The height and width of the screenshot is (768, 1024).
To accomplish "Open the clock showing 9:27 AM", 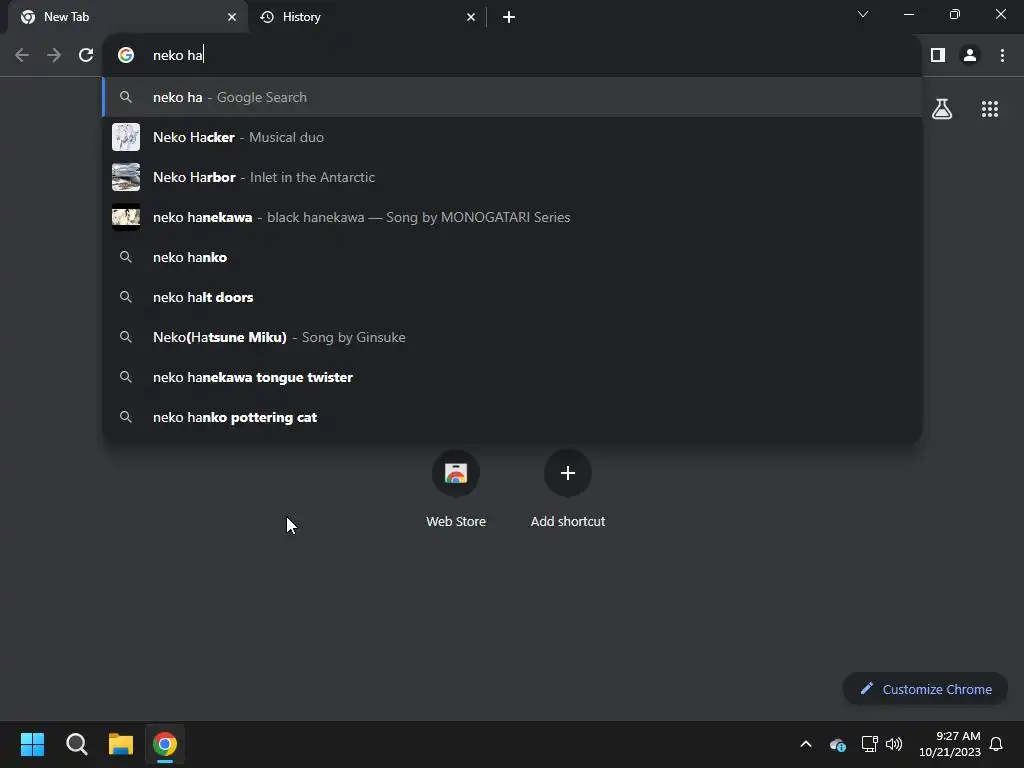I will pos(950,744).
